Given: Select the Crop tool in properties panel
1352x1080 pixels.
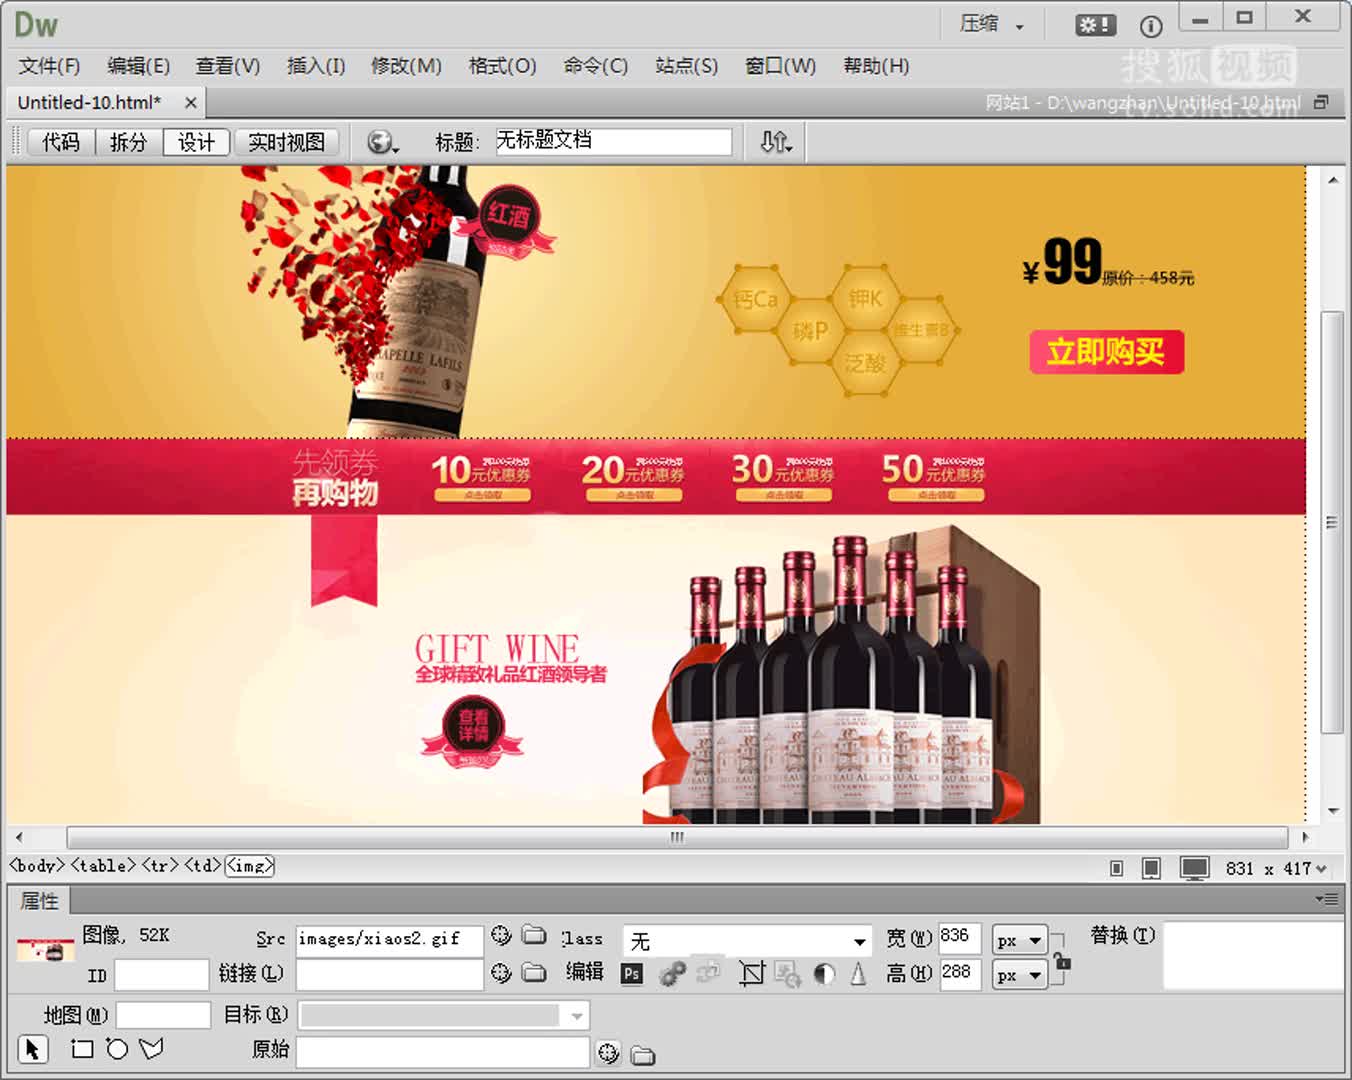Looking at the screenshot, I should point(751,973).
